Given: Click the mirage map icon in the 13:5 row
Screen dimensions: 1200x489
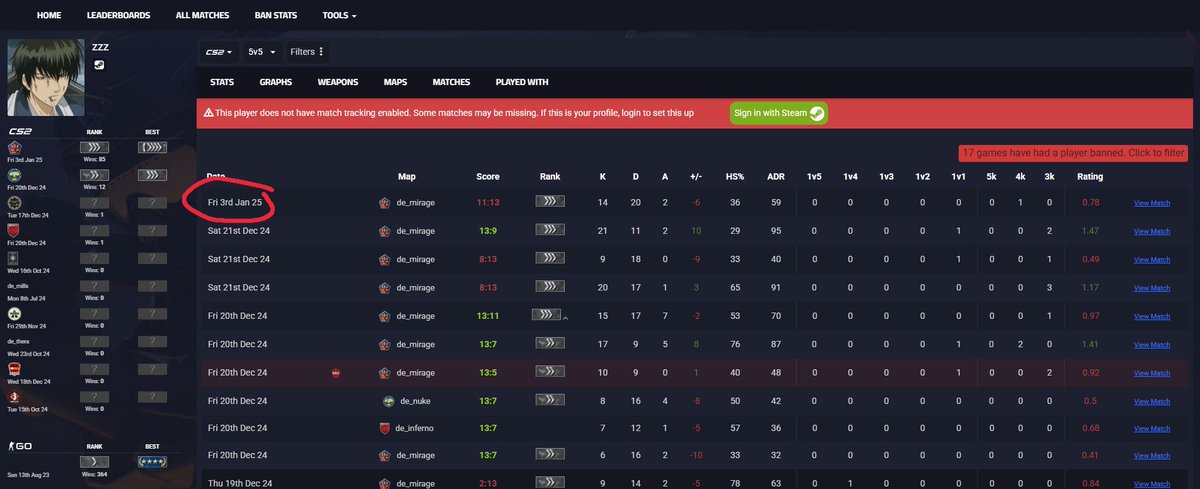Looking at the screenshot, I should point(384,372).
